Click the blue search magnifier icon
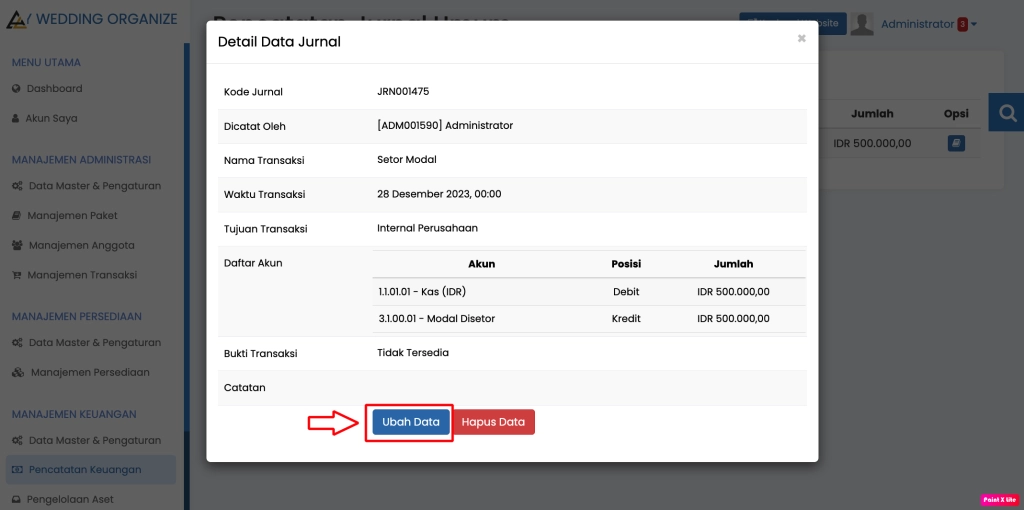The height and width of the screenshot is (510, 1024). point(1006,113)
